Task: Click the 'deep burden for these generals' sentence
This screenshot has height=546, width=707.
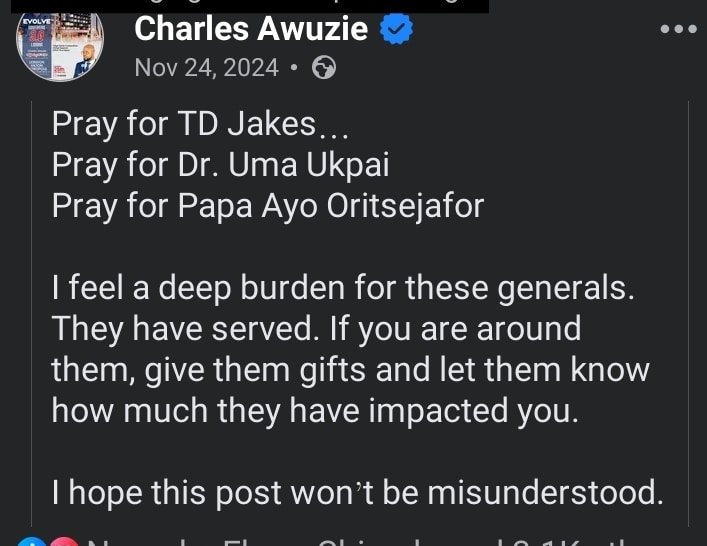Action: (343, 288)
